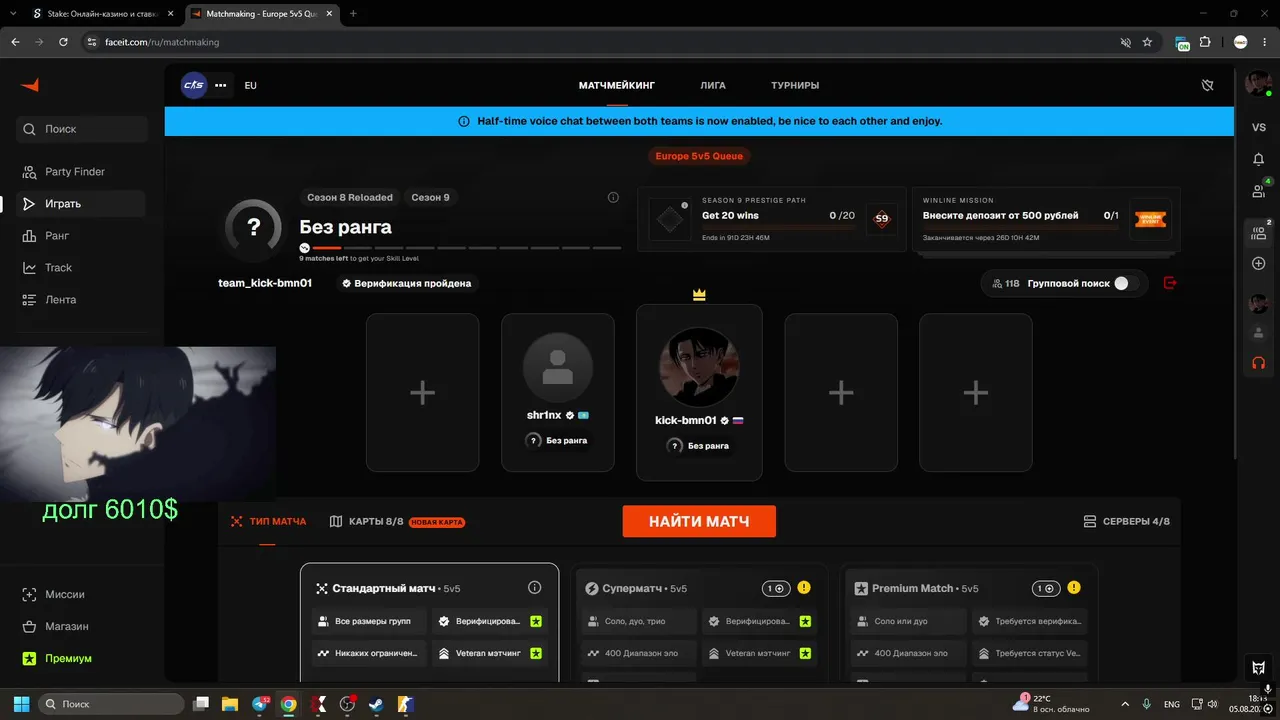Viewport: 1280px width, 720px height.
Task: Click the Europe 5v5 Queue label
Action: (699, 156)
